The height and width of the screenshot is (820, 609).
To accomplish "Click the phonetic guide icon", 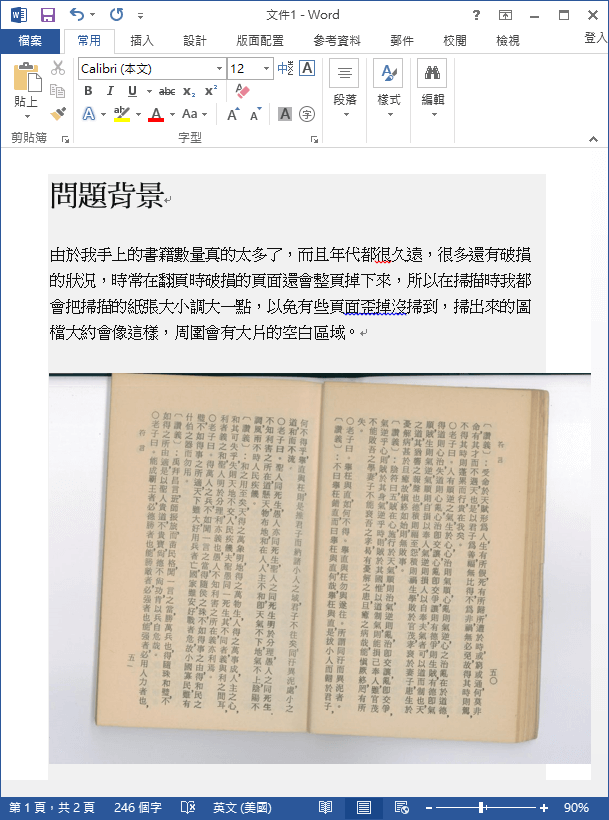I will 285,69.
